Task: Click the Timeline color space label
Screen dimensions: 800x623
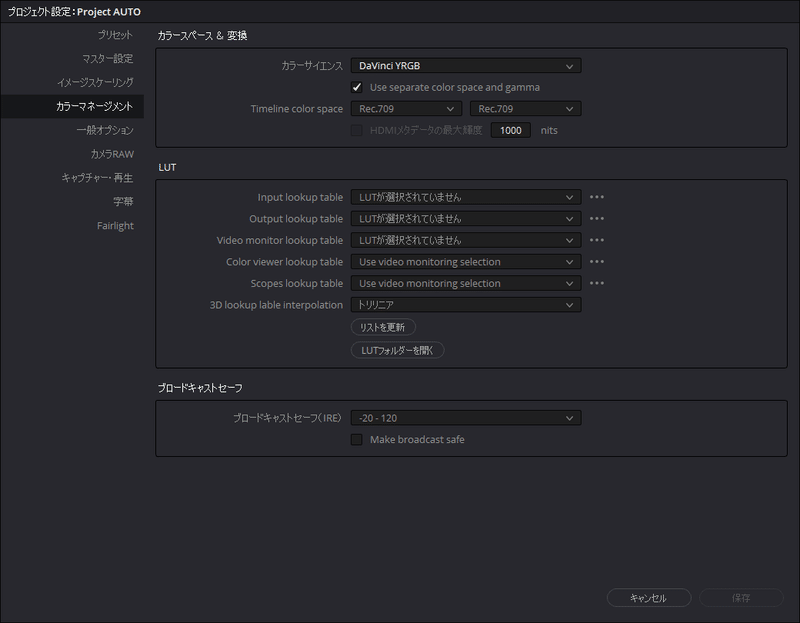Action: pos(296,109)
